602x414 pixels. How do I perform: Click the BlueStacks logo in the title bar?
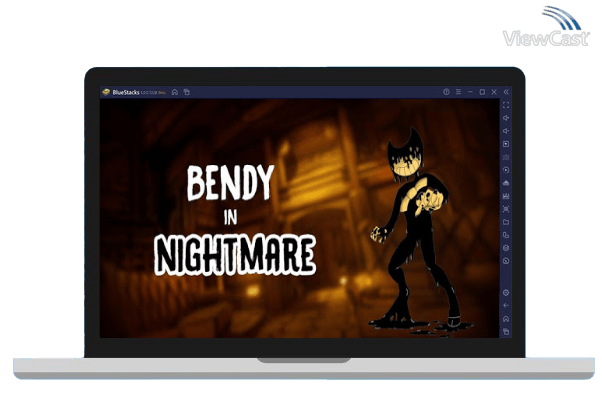click(x=106, y=92)
